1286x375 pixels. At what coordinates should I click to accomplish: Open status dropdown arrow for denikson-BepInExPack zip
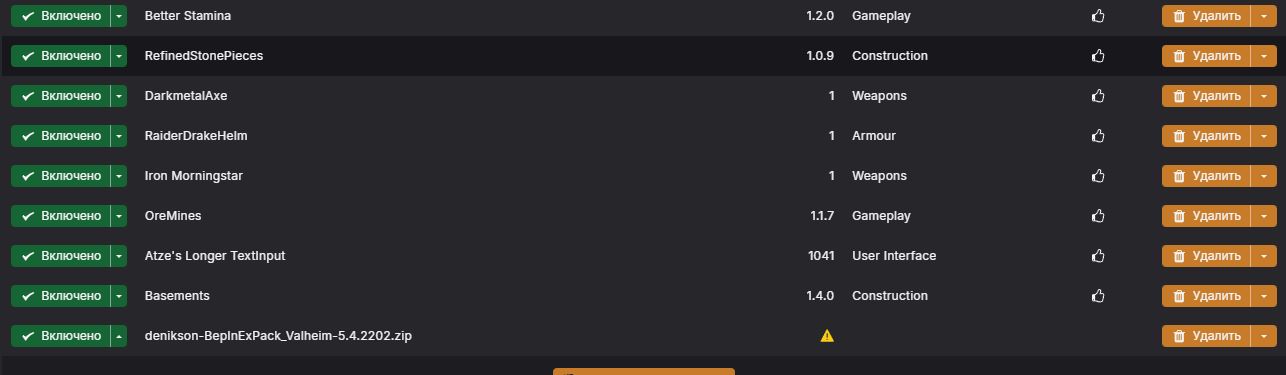[x=119, y=336]
